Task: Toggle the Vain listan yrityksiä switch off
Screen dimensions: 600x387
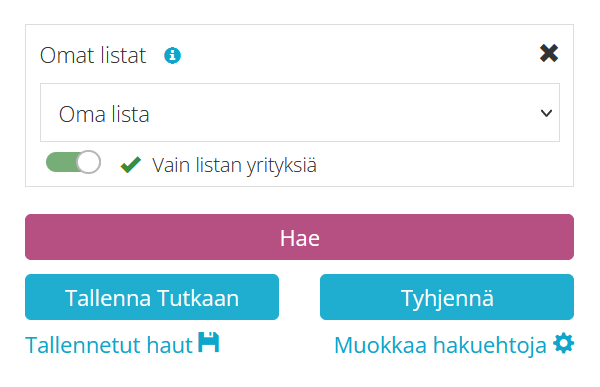Action: coord(73,162)
